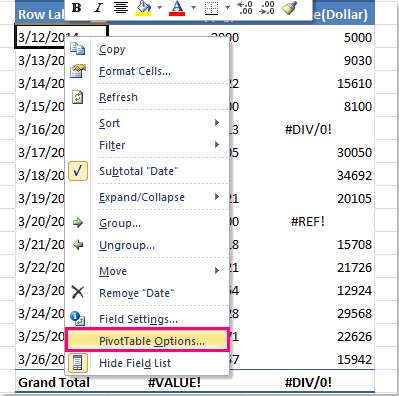Click the Refresh icon in context menu
This screenshot has width=399, height=396.
78,97
